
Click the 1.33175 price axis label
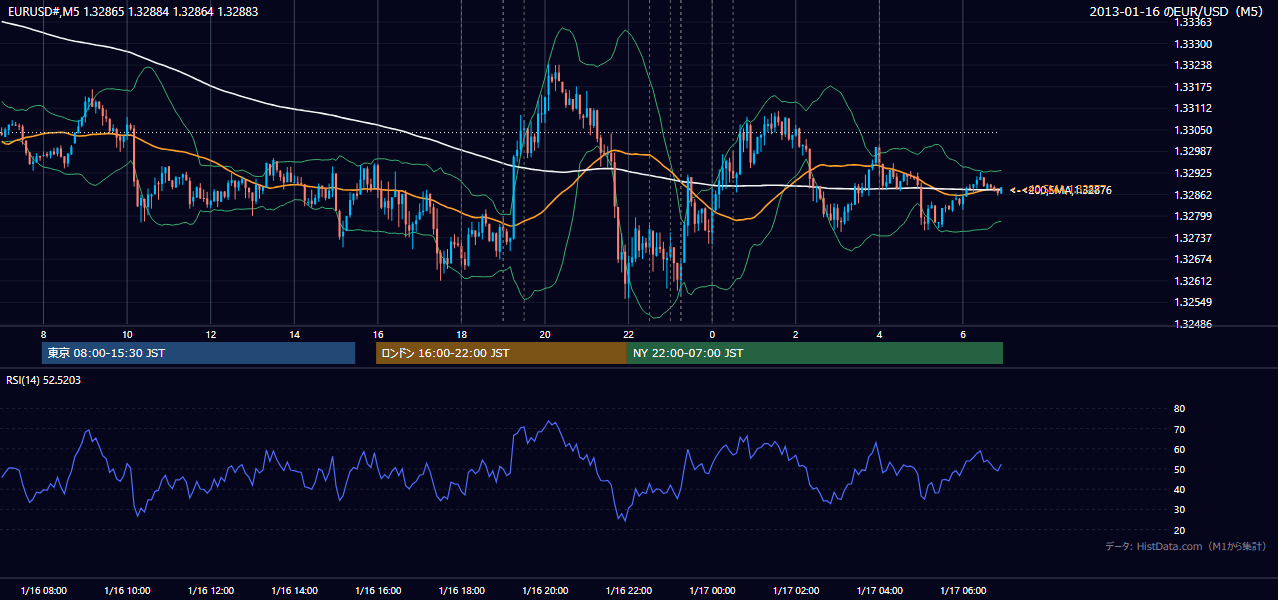pos(1192,87)
